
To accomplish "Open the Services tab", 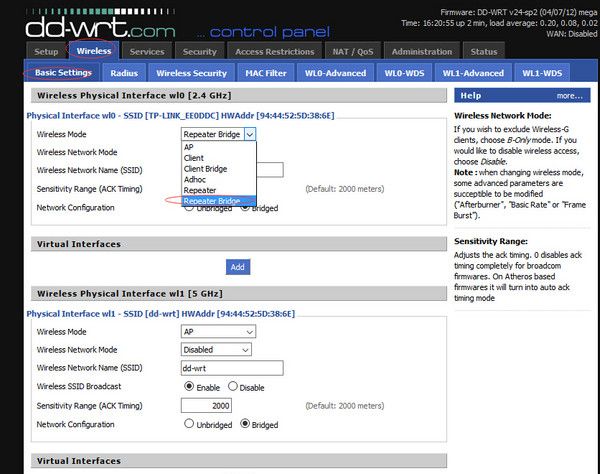I will pyautogui.click(x=147, y=52).
